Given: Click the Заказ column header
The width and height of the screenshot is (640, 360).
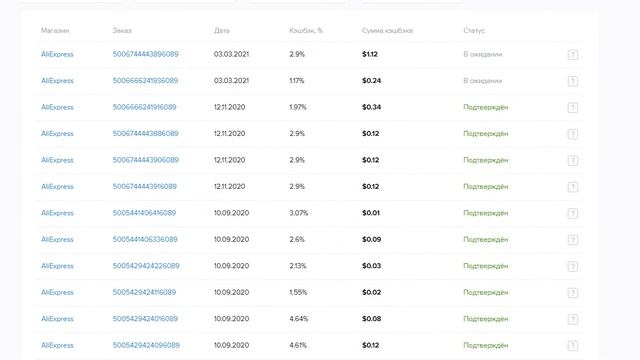Looking at the screenshot, I should (122, 31).
